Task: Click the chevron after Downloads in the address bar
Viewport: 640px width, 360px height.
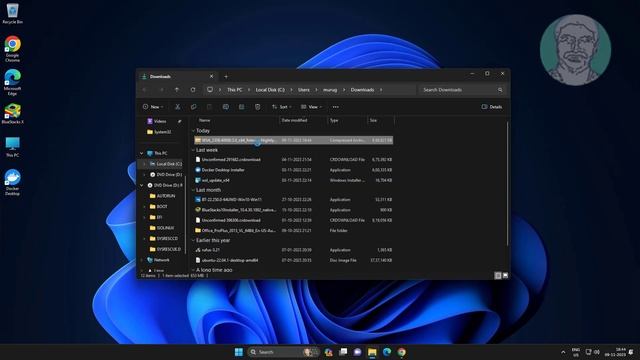Action: [x=381, y=90]
